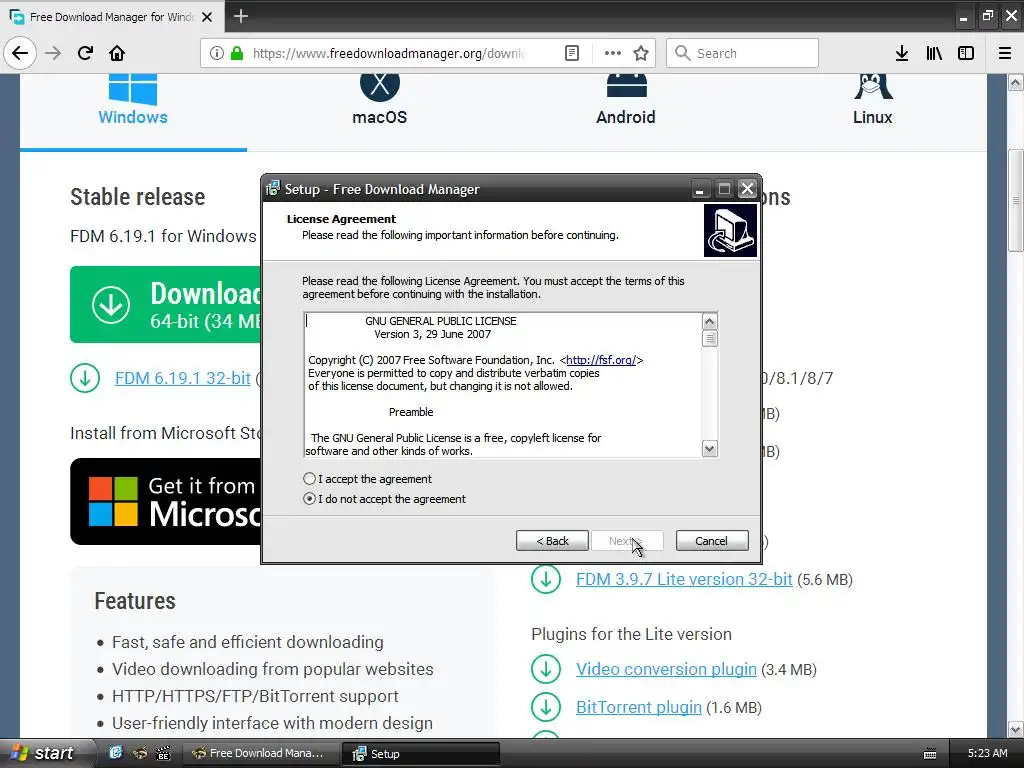Click the keyboard icon in system tray

[930, 754]
